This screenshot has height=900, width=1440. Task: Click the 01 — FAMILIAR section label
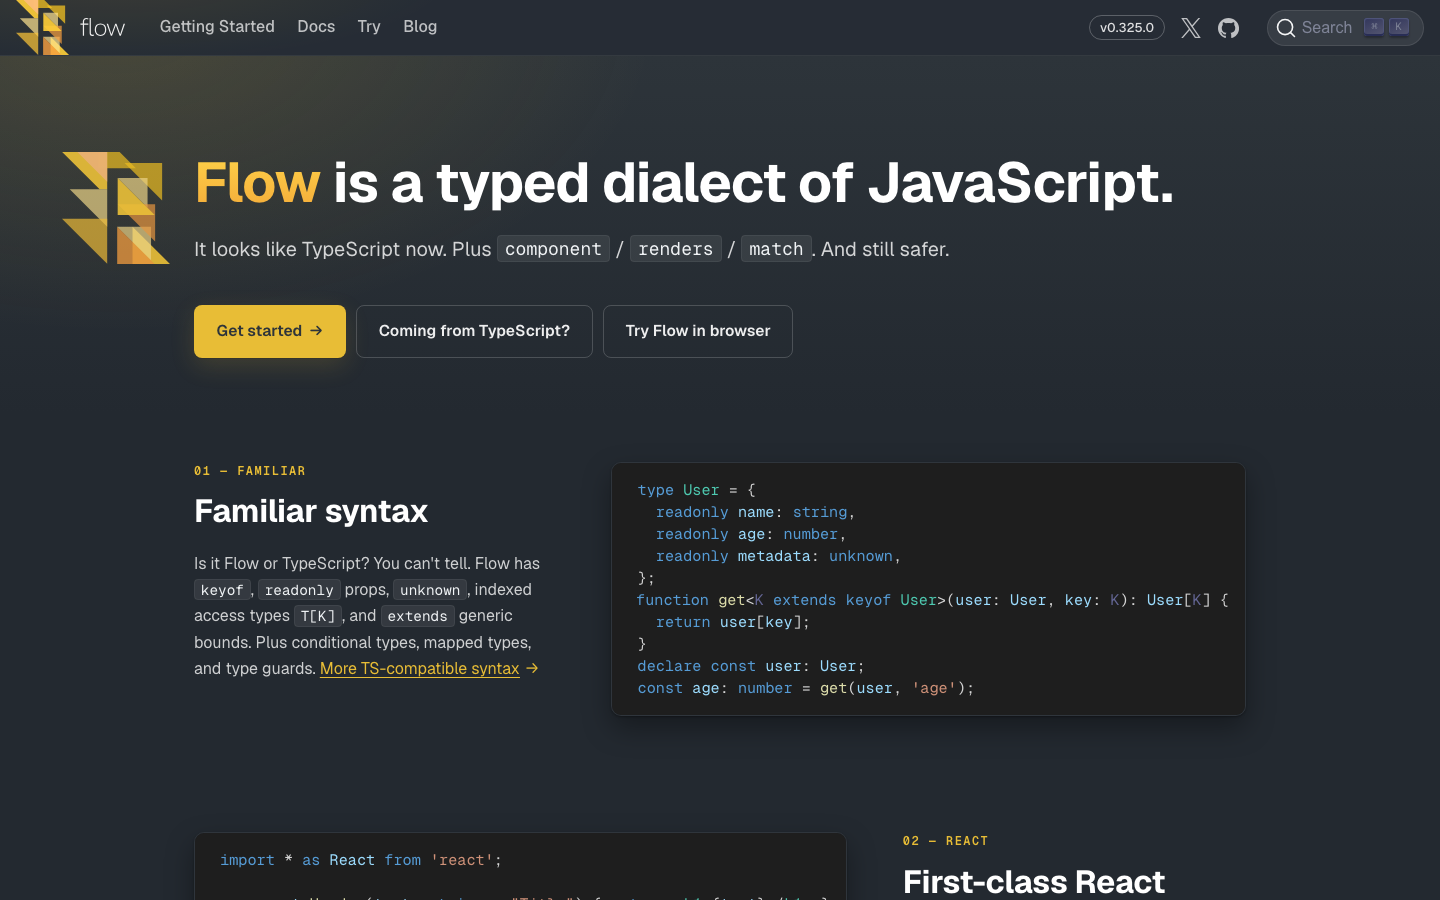click(250, 471)
